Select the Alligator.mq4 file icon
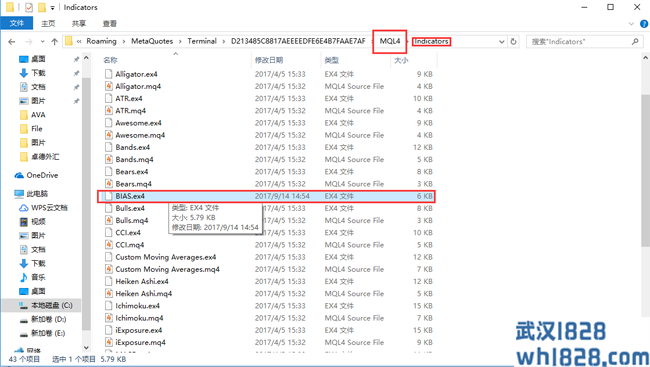The width and height of the screenshot is (650, 367). click(108, 86)
